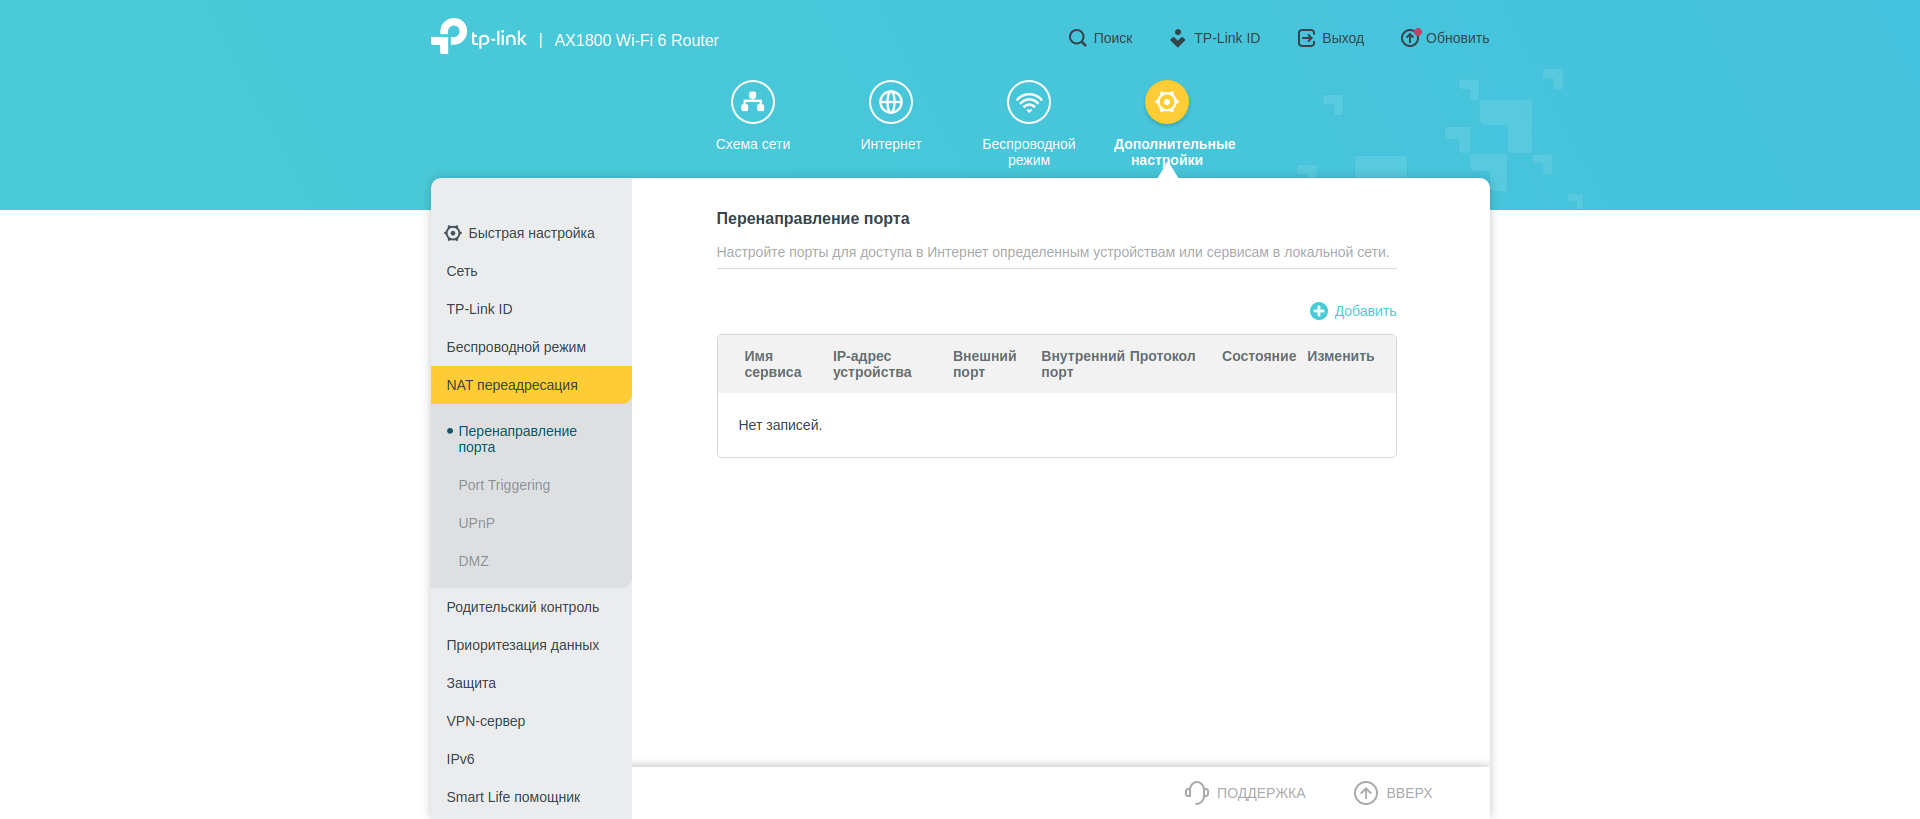The image size is (1920, 819).
Task: Open VPN-сервер in the sidebar
Action: (486, 721)
